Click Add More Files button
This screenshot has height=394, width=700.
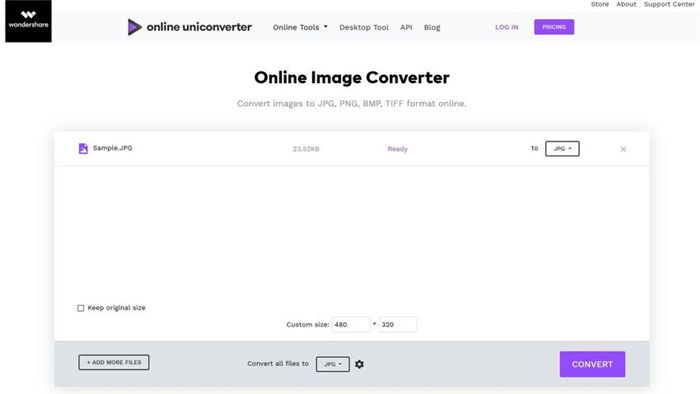114,362
